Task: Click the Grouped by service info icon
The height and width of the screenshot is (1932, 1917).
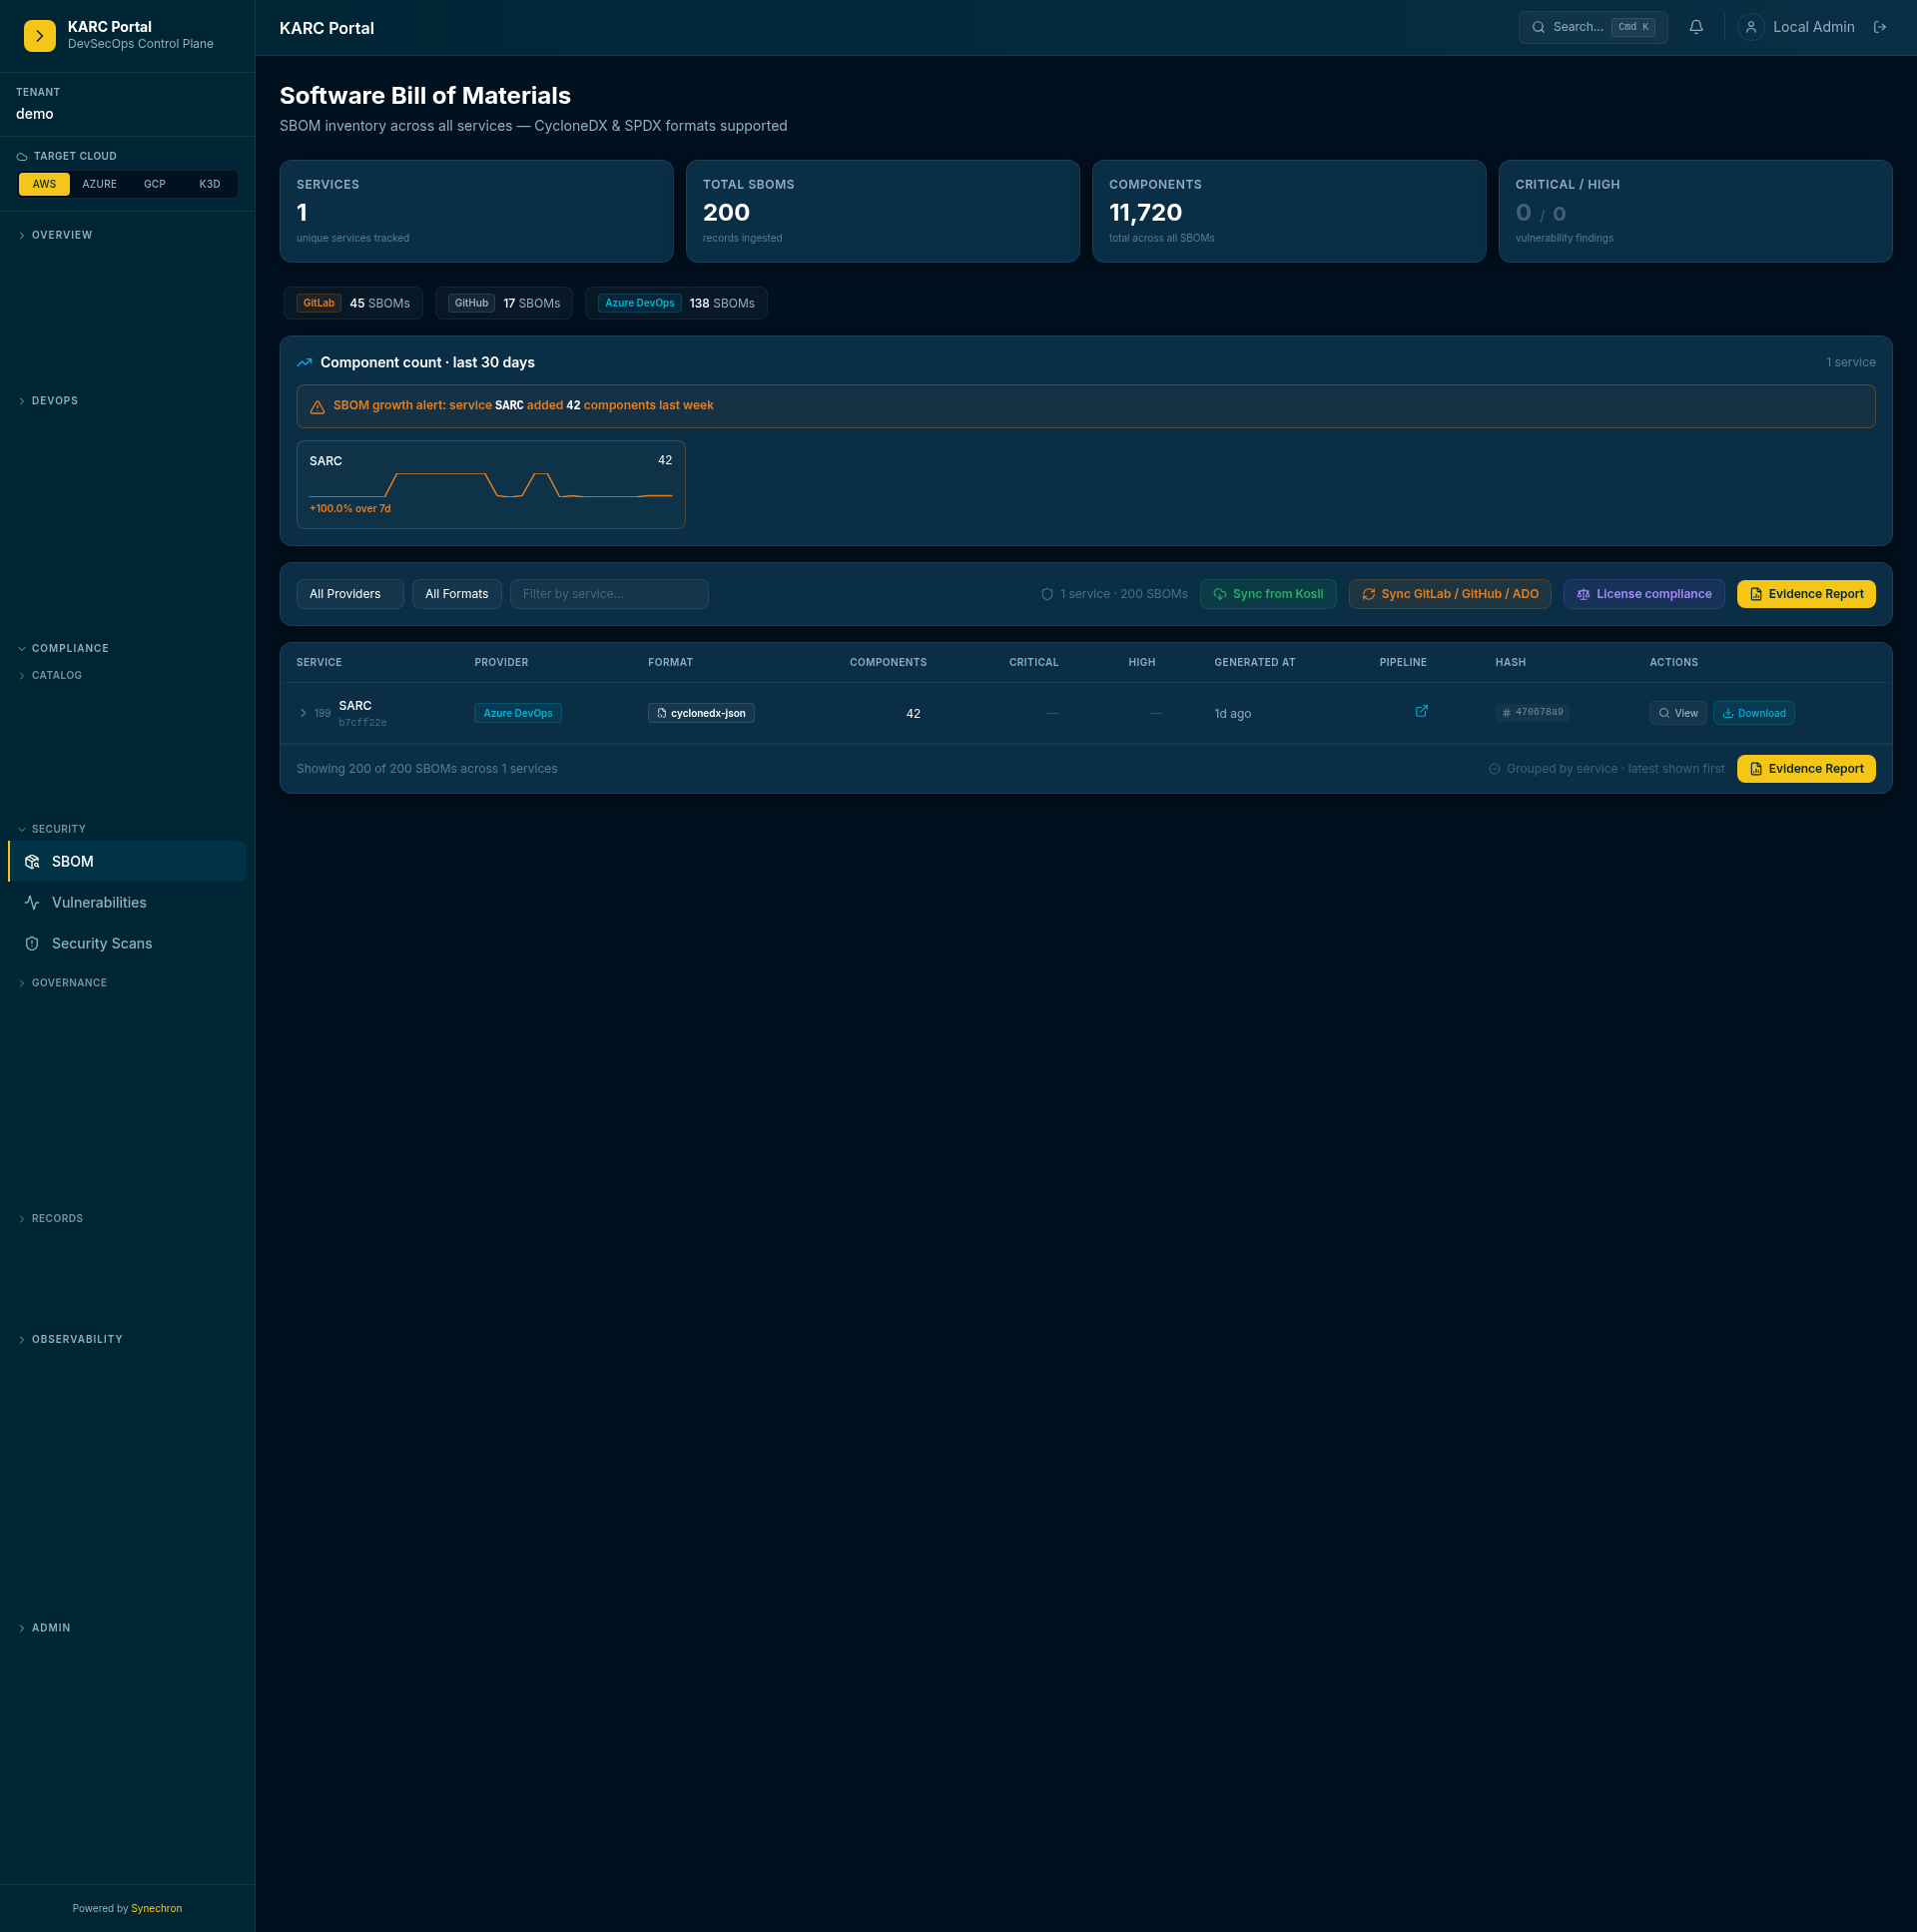Action: pos(1494,770)
